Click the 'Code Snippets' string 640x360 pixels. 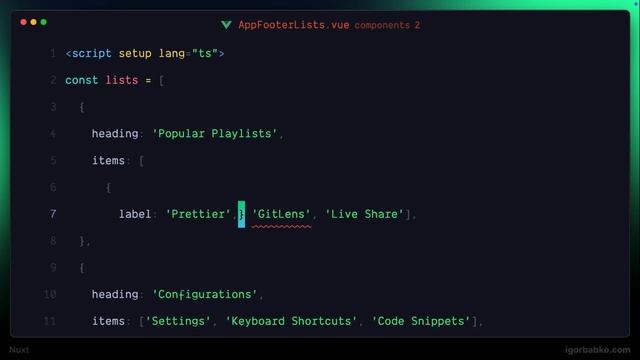[421, 321]
